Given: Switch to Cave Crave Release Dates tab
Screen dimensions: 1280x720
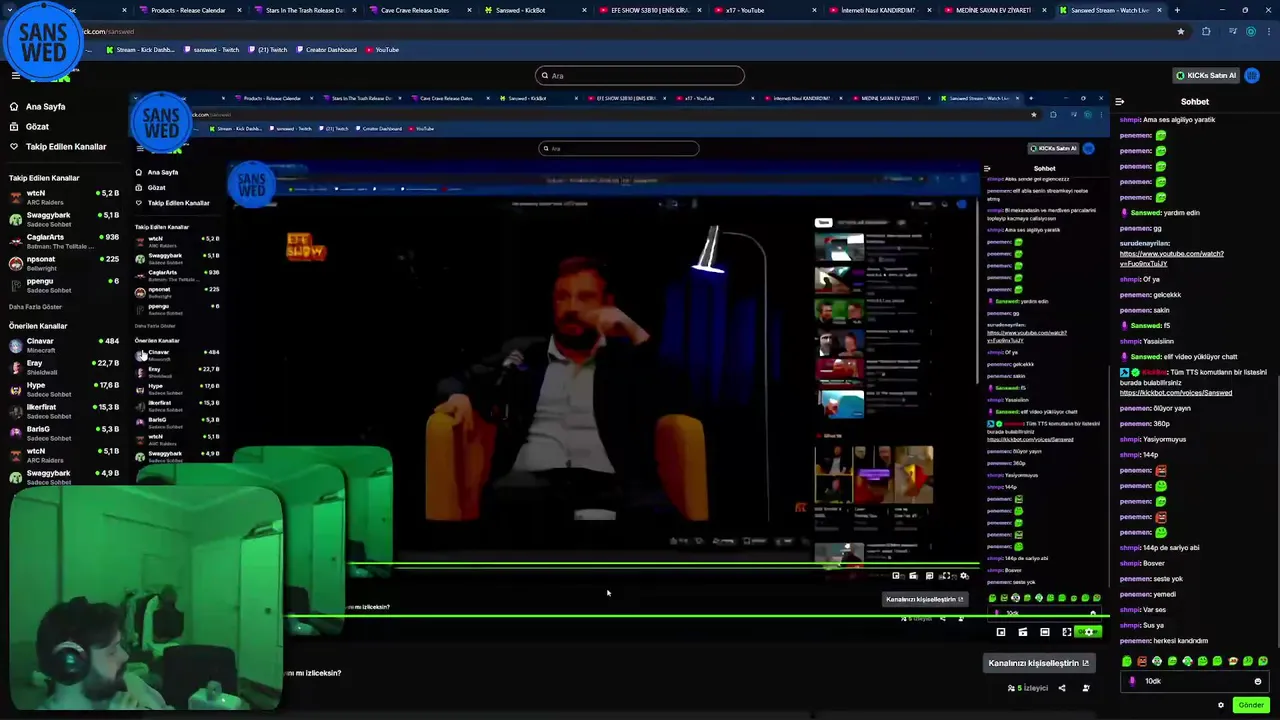Looking at the screenshot, I should tap(420, 10).
